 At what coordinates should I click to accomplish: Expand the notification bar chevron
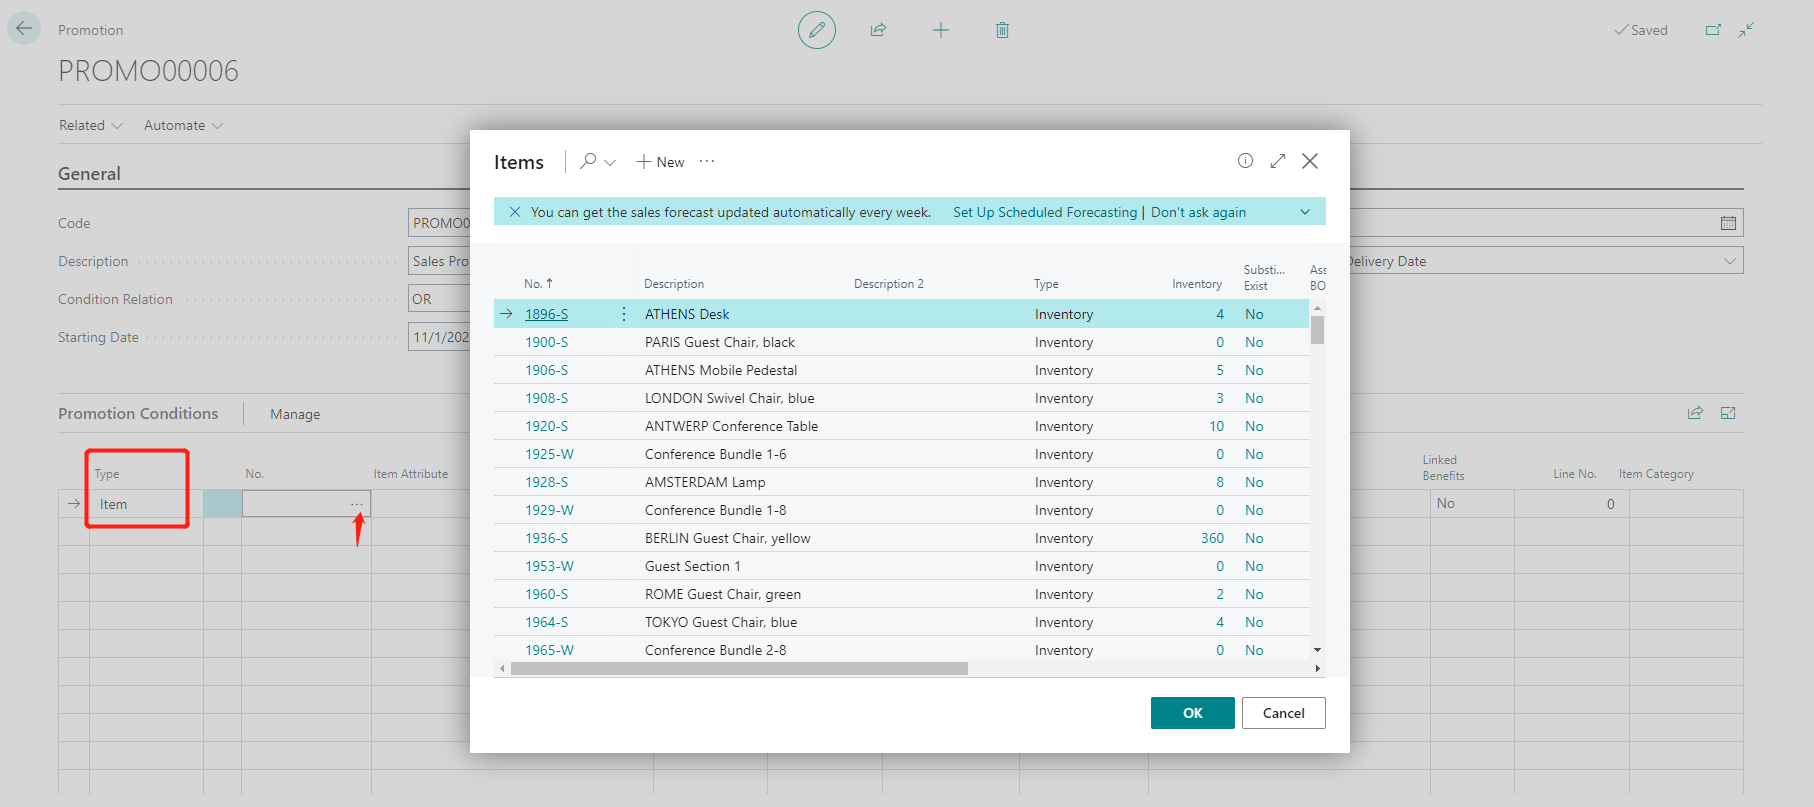tap(1305, 212)
